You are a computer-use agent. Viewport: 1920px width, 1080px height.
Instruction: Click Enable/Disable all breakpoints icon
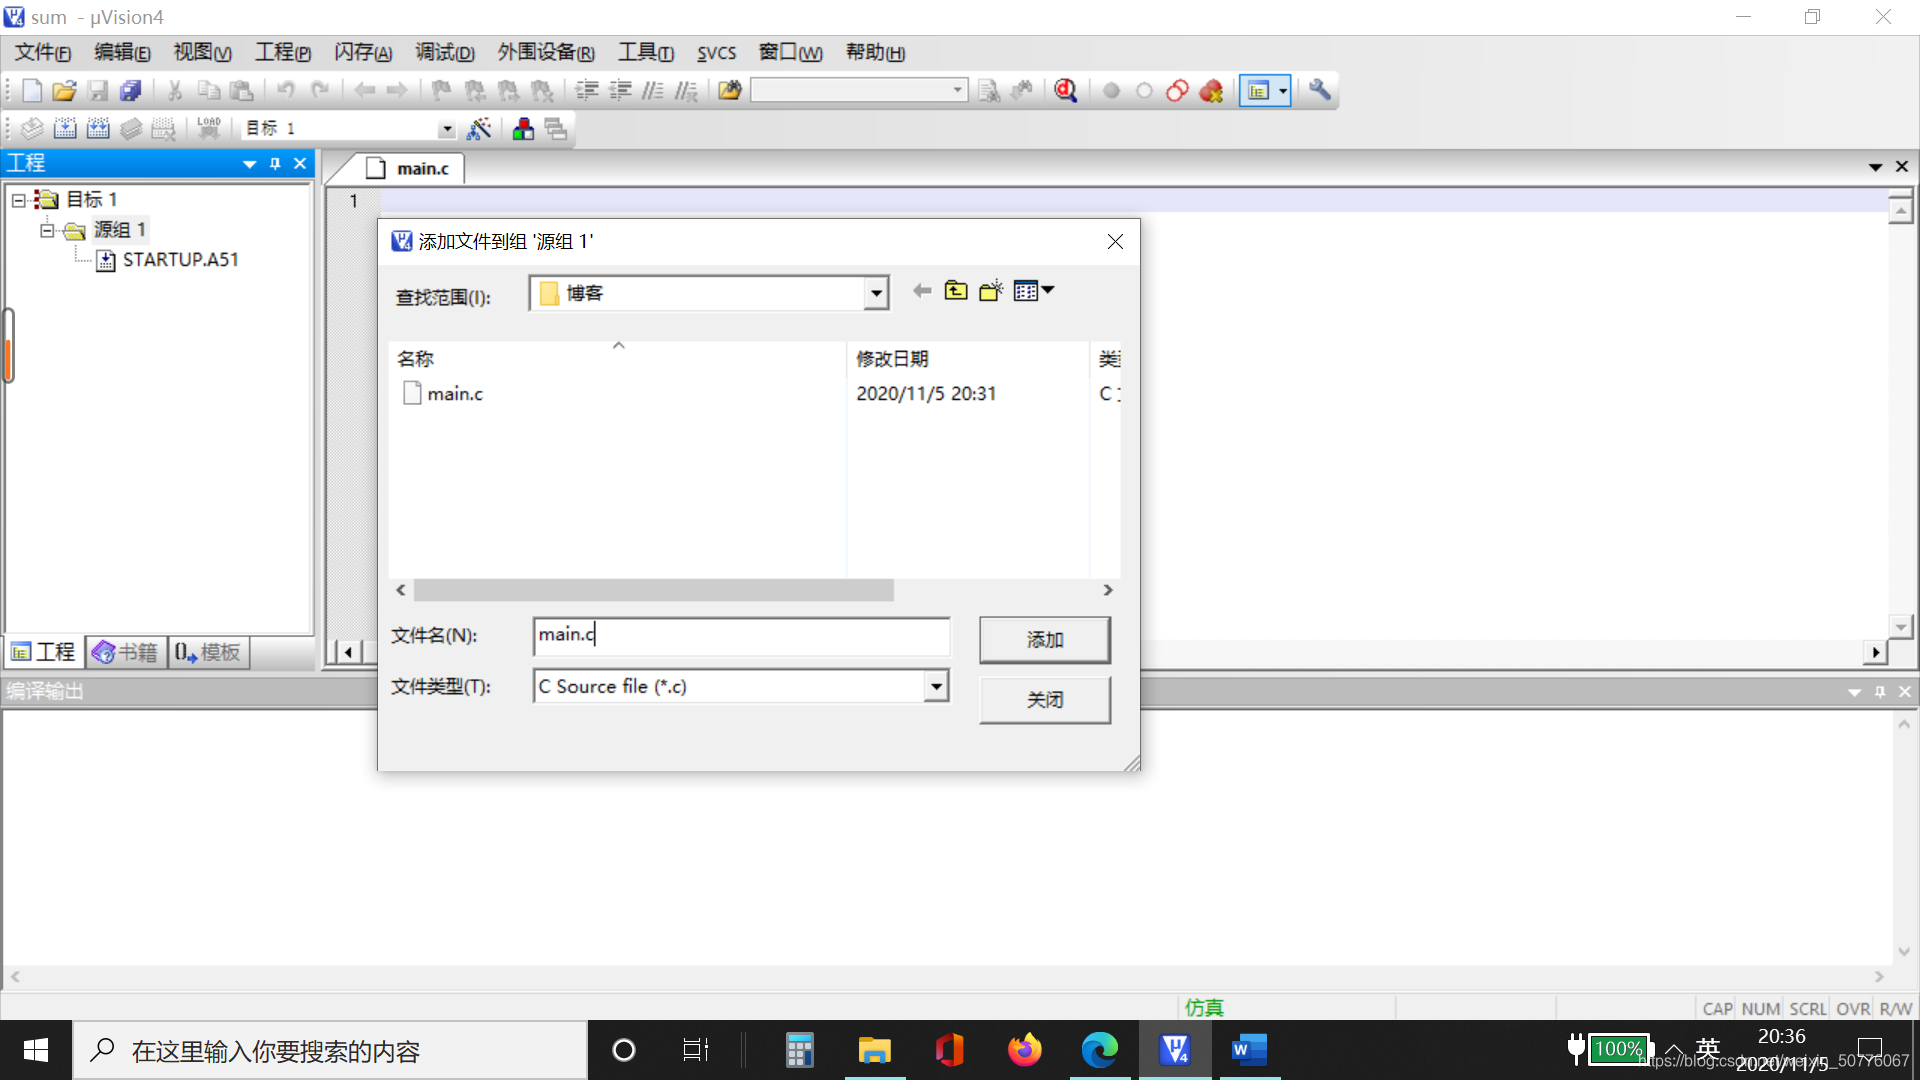1178,91
